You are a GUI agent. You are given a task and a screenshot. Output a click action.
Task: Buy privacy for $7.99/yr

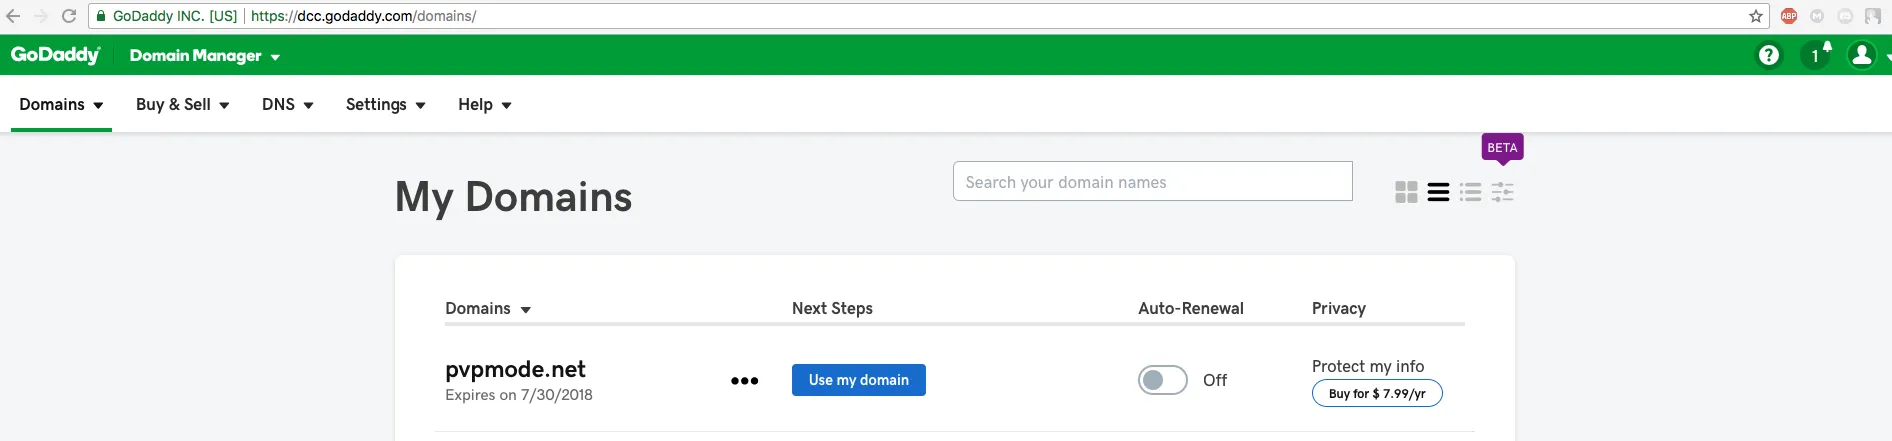point(1377,393)
